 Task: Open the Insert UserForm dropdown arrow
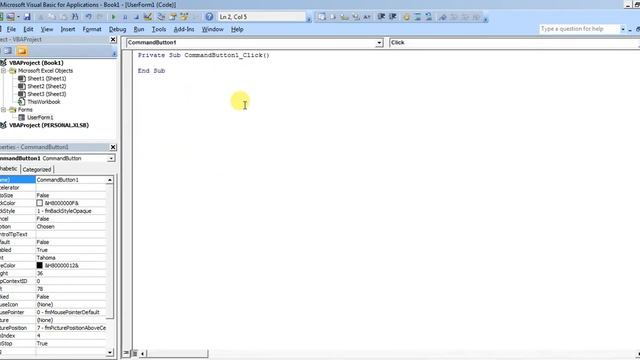point(18,17)
